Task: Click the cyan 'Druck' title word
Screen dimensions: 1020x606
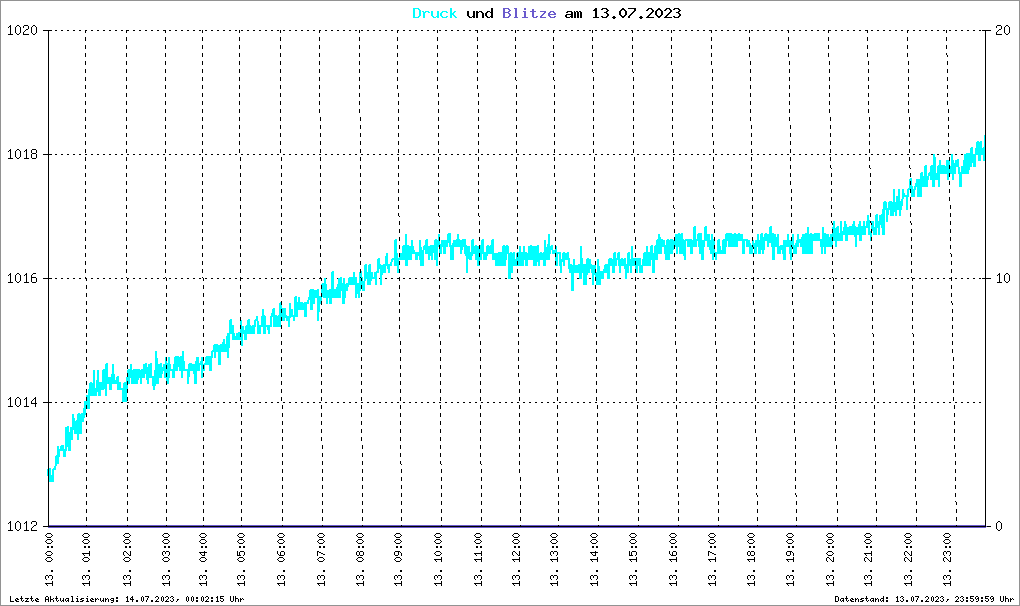Action: tap(435, 13)
